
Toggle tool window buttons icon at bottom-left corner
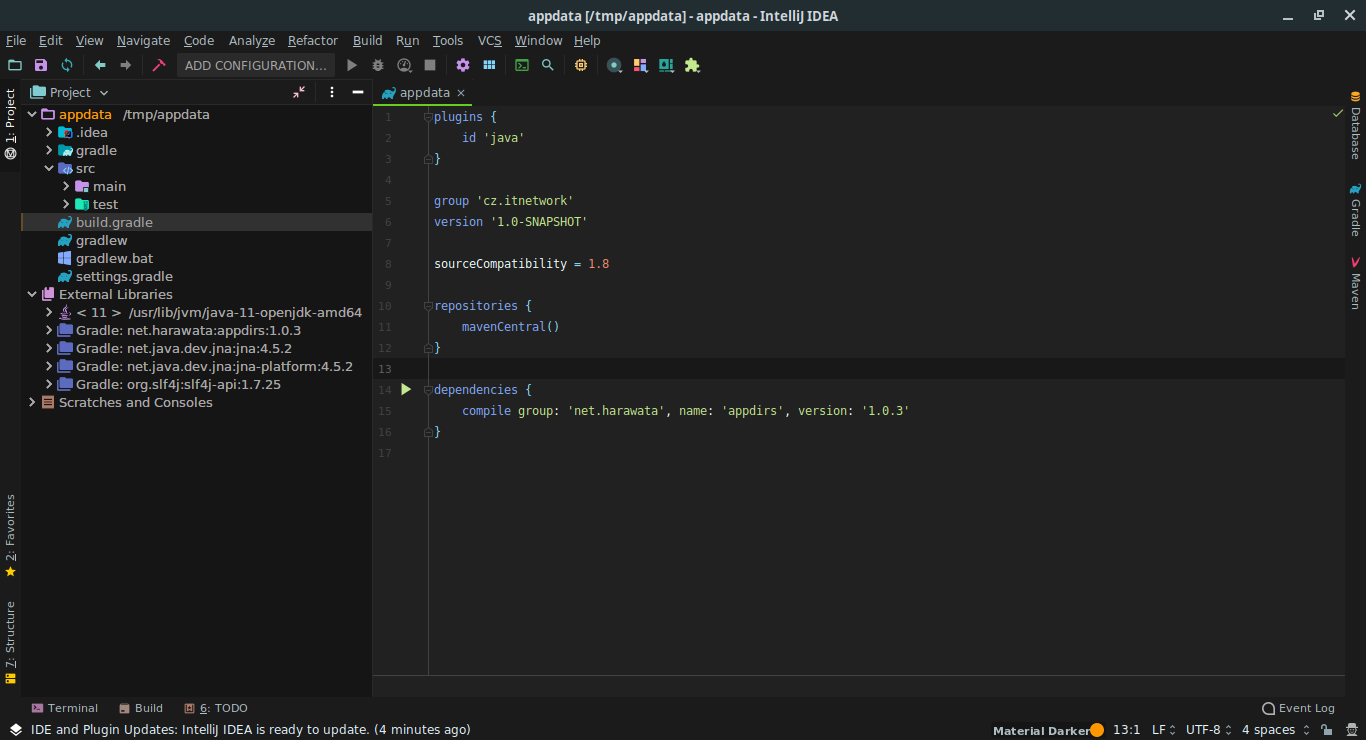coord(15,730)
